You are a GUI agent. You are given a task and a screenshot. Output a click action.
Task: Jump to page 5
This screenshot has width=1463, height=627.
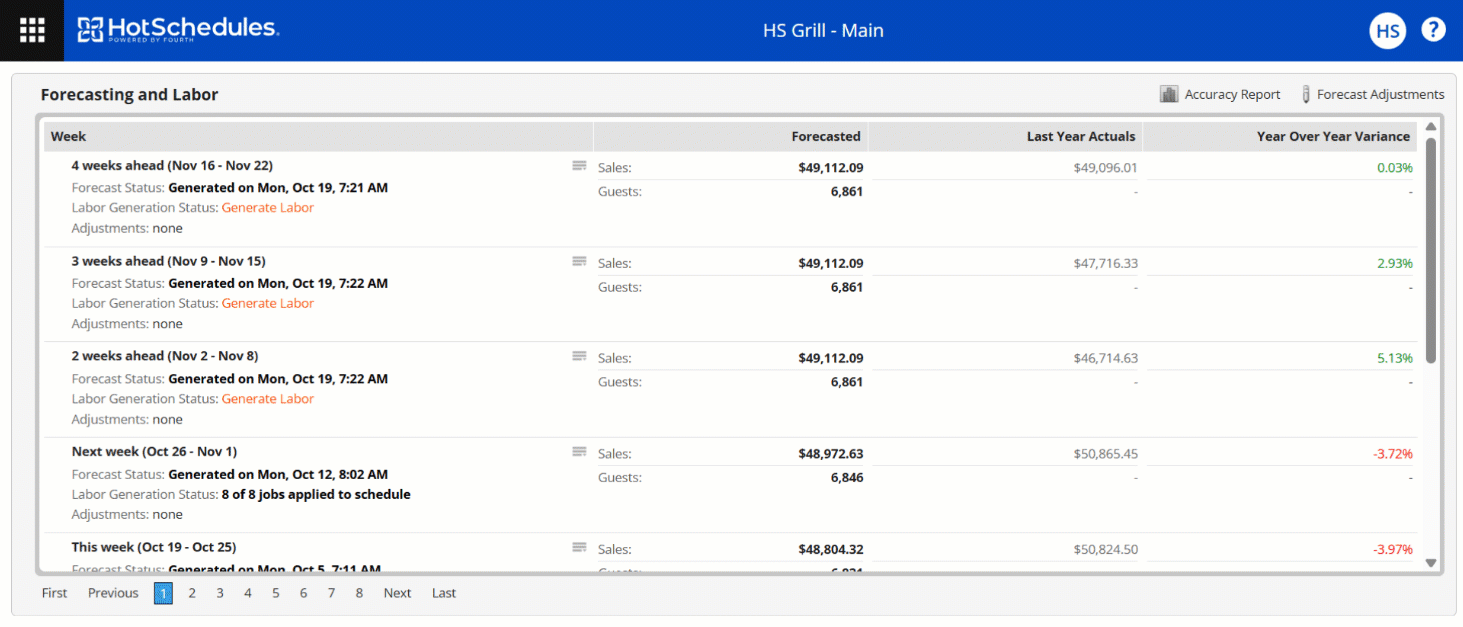pyautogui.click(x=276, y=593)
